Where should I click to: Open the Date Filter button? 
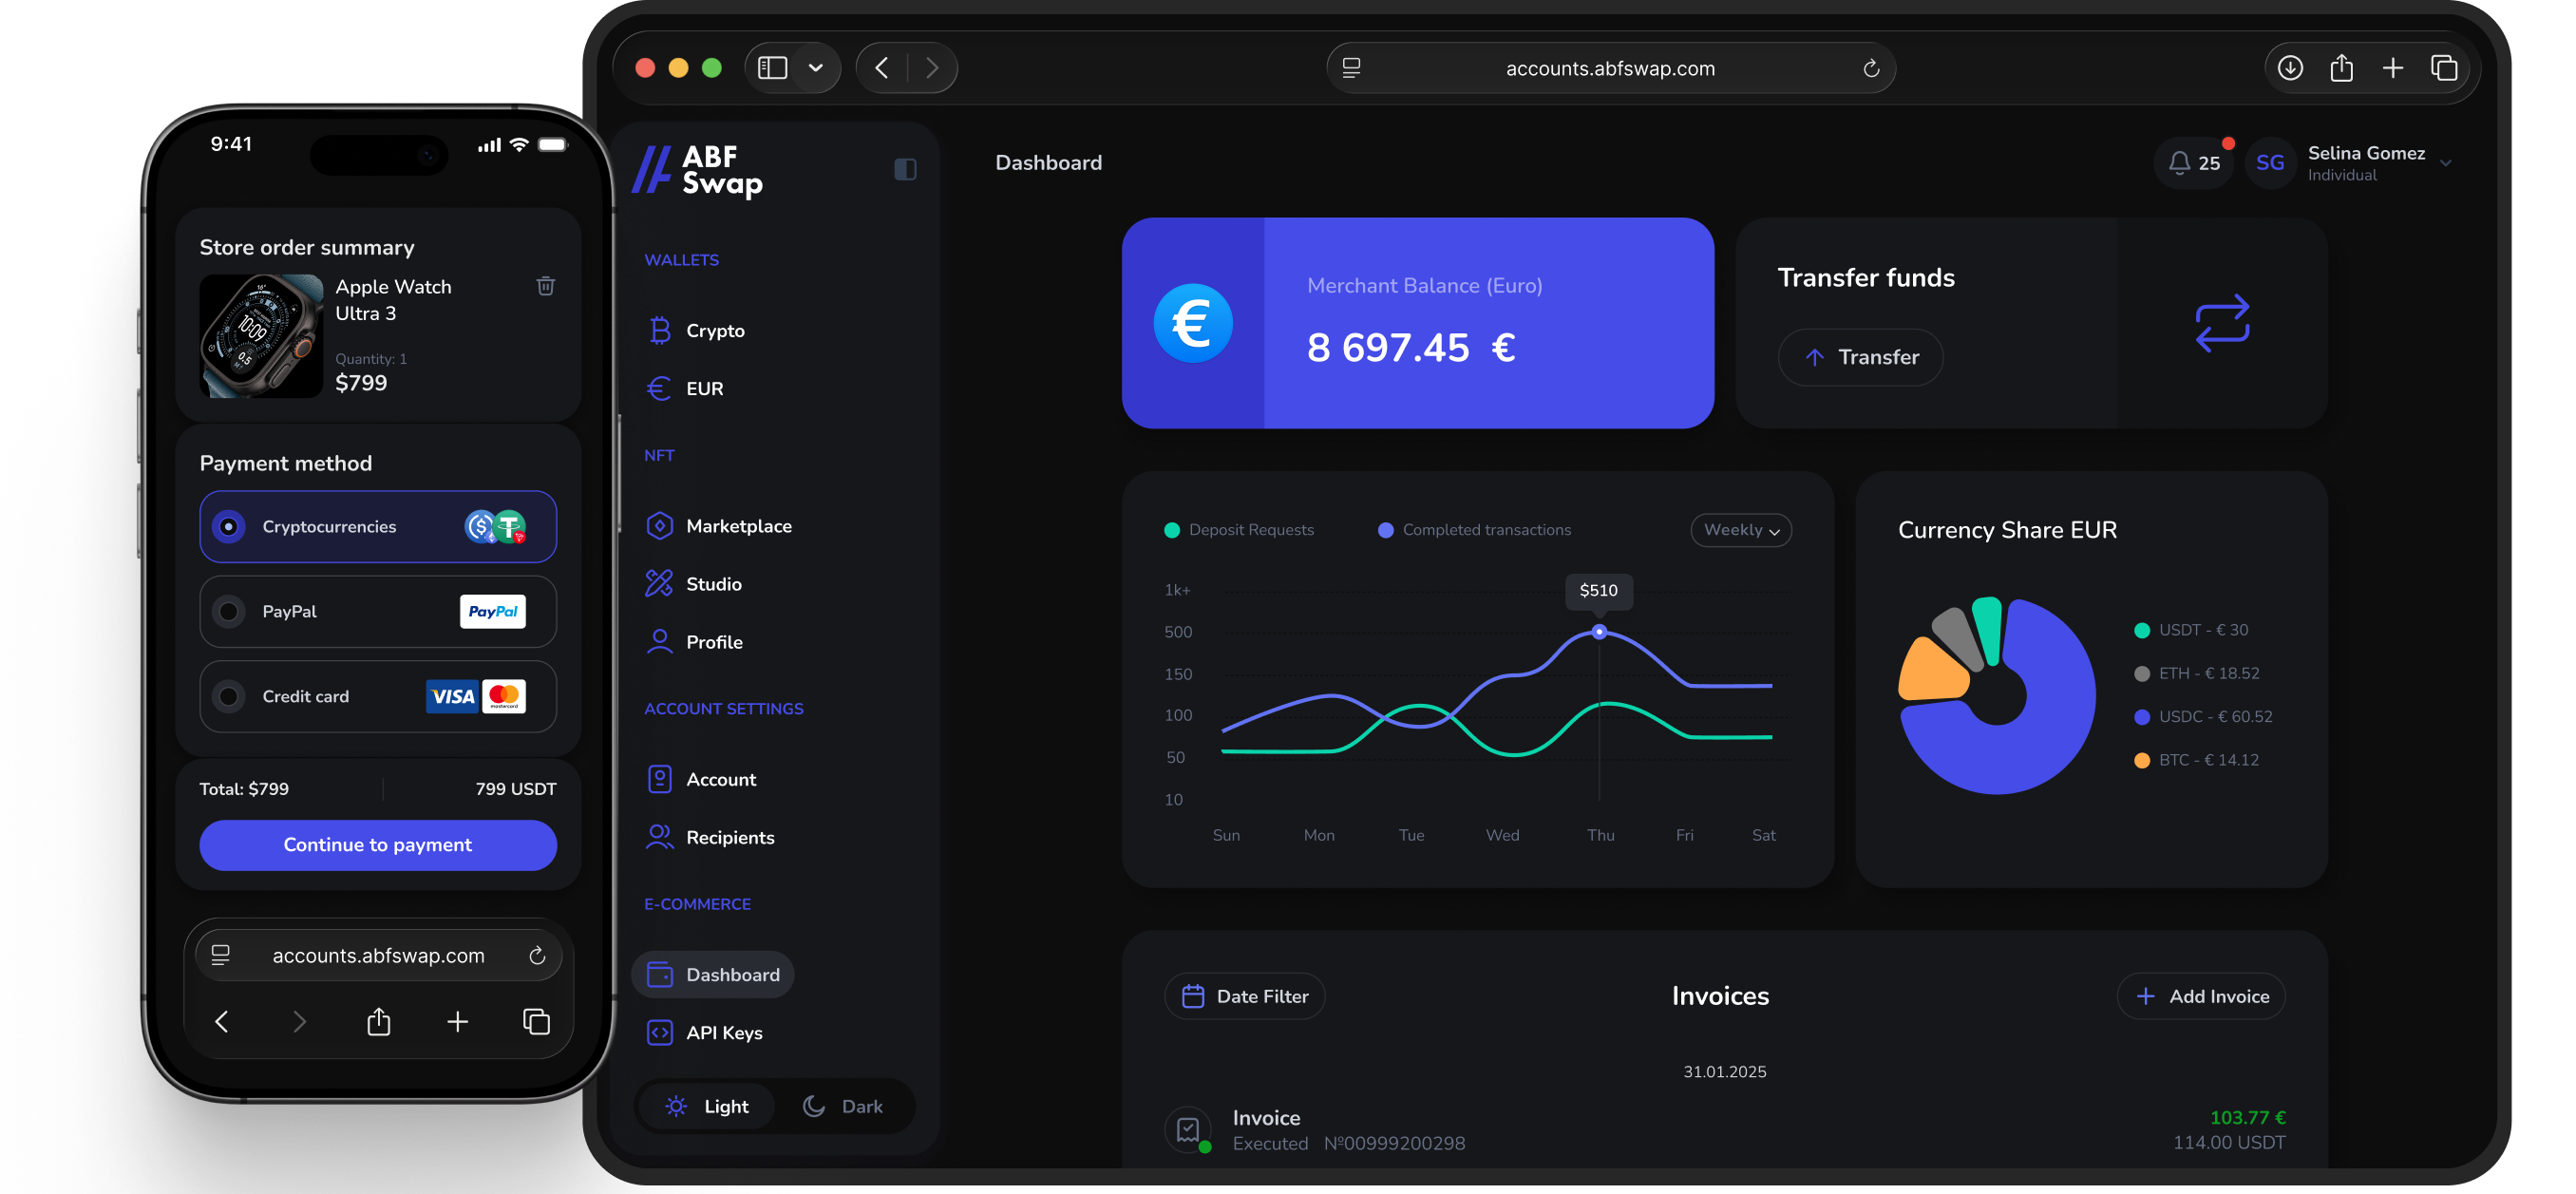click(x=1244, y=996)
